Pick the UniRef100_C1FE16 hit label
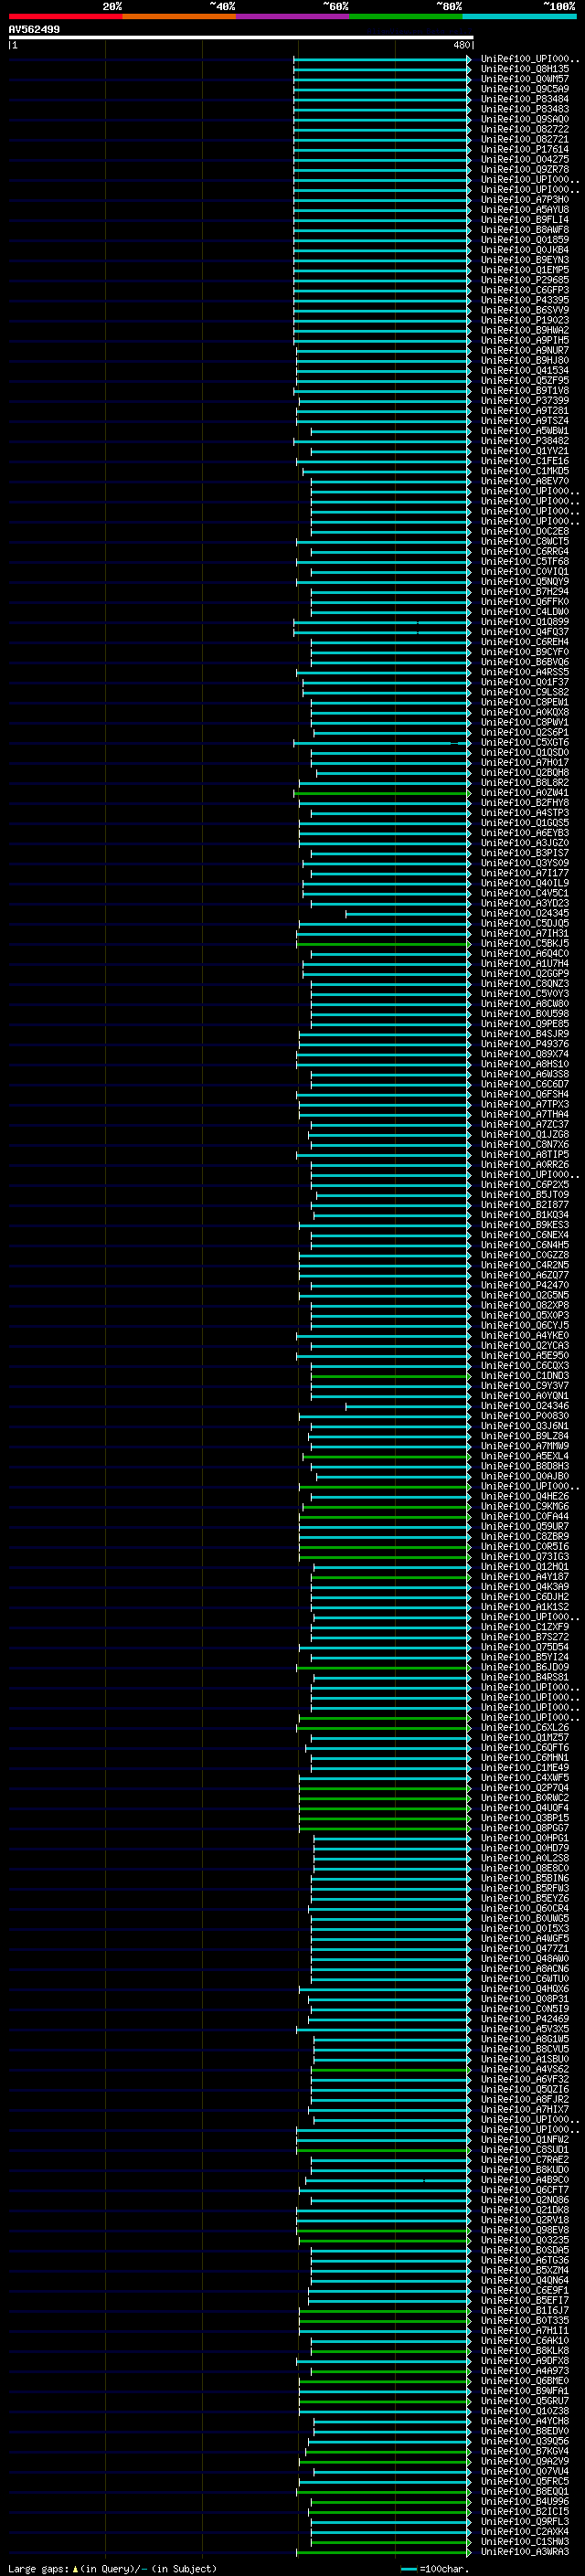The image size is (585, 2576). click(525, 461)
